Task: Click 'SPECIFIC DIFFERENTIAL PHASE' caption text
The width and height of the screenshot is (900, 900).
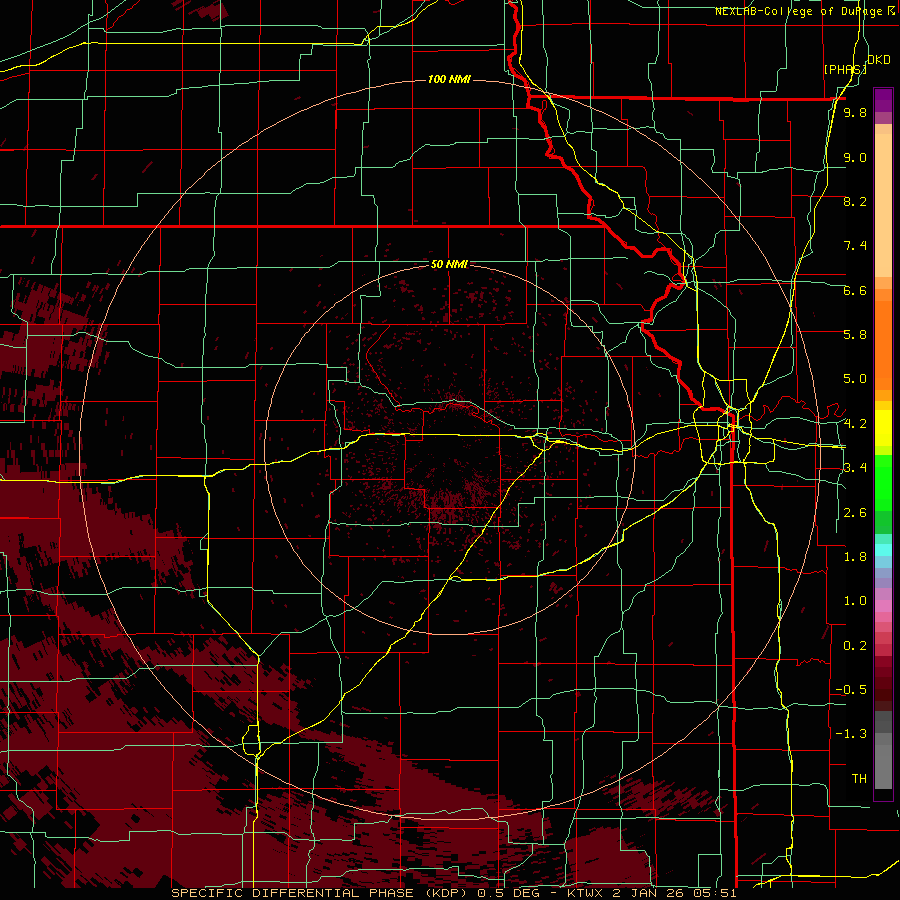Action: coord(292,893)
